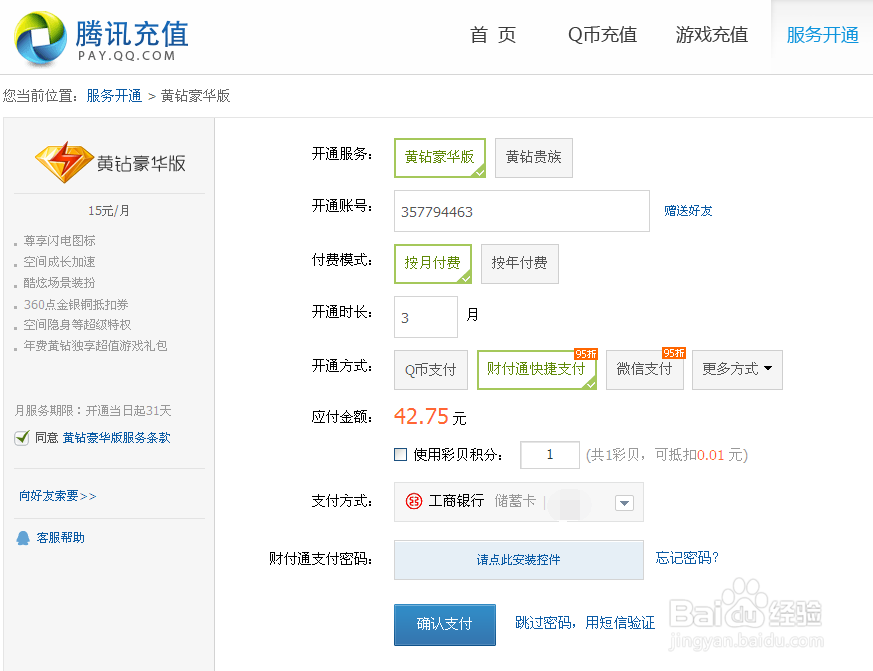Toggle the 黄钻豪华版 service terms agreement checkbox

tap(22, 438)
